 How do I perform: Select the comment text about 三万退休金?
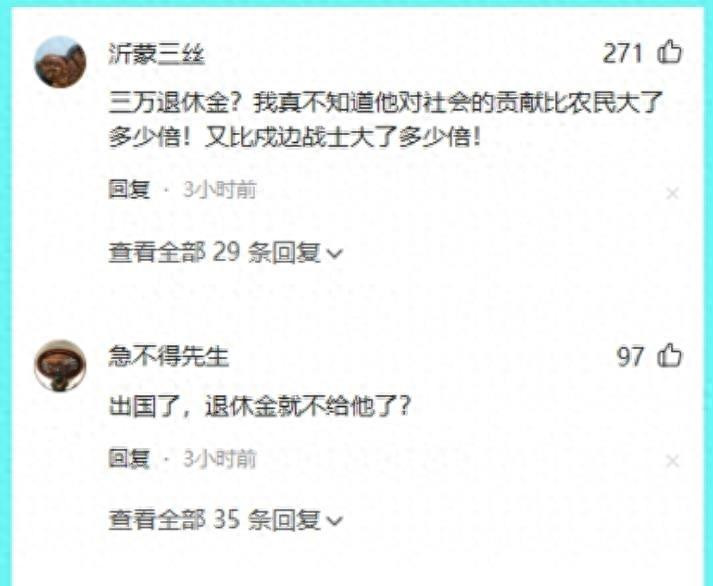click(386, 119)
